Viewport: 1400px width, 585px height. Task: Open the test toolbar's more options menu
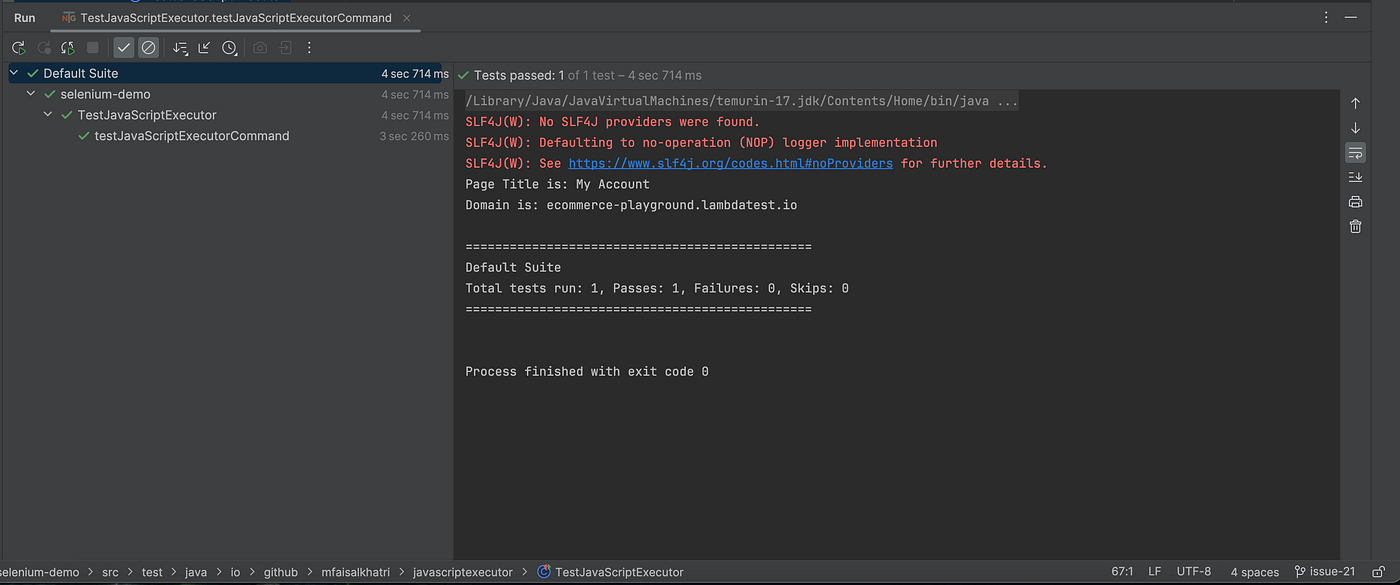pyautogui.click(x=309, y=48)
